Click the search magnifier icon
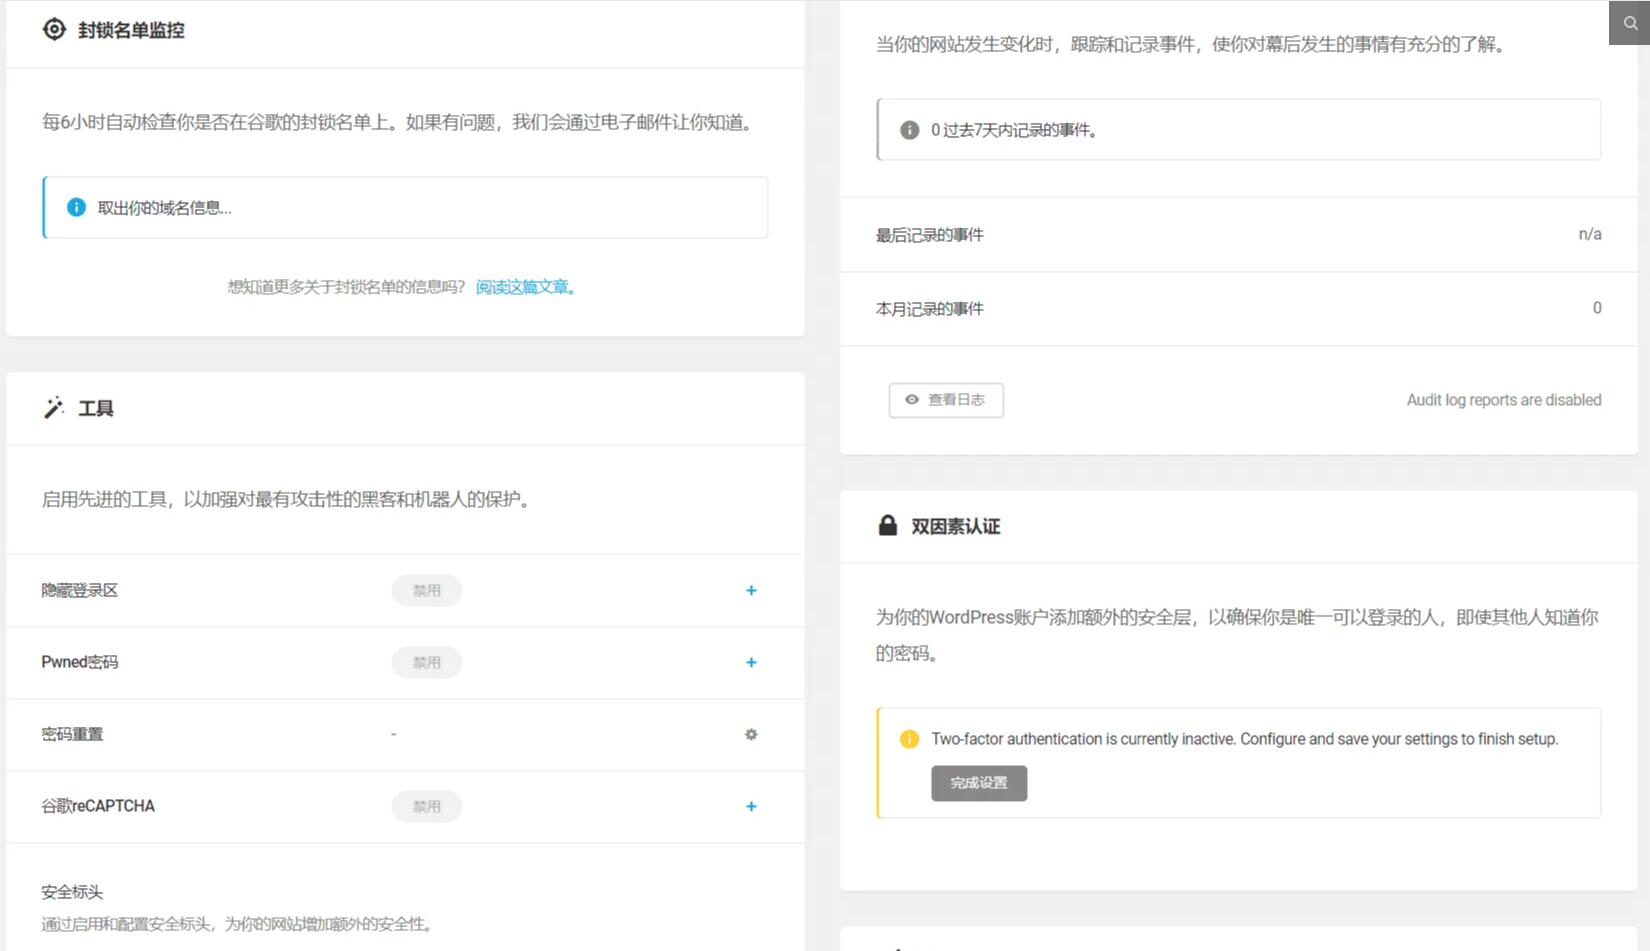This screenshot has width=1650, height=951. point(1630,23)
